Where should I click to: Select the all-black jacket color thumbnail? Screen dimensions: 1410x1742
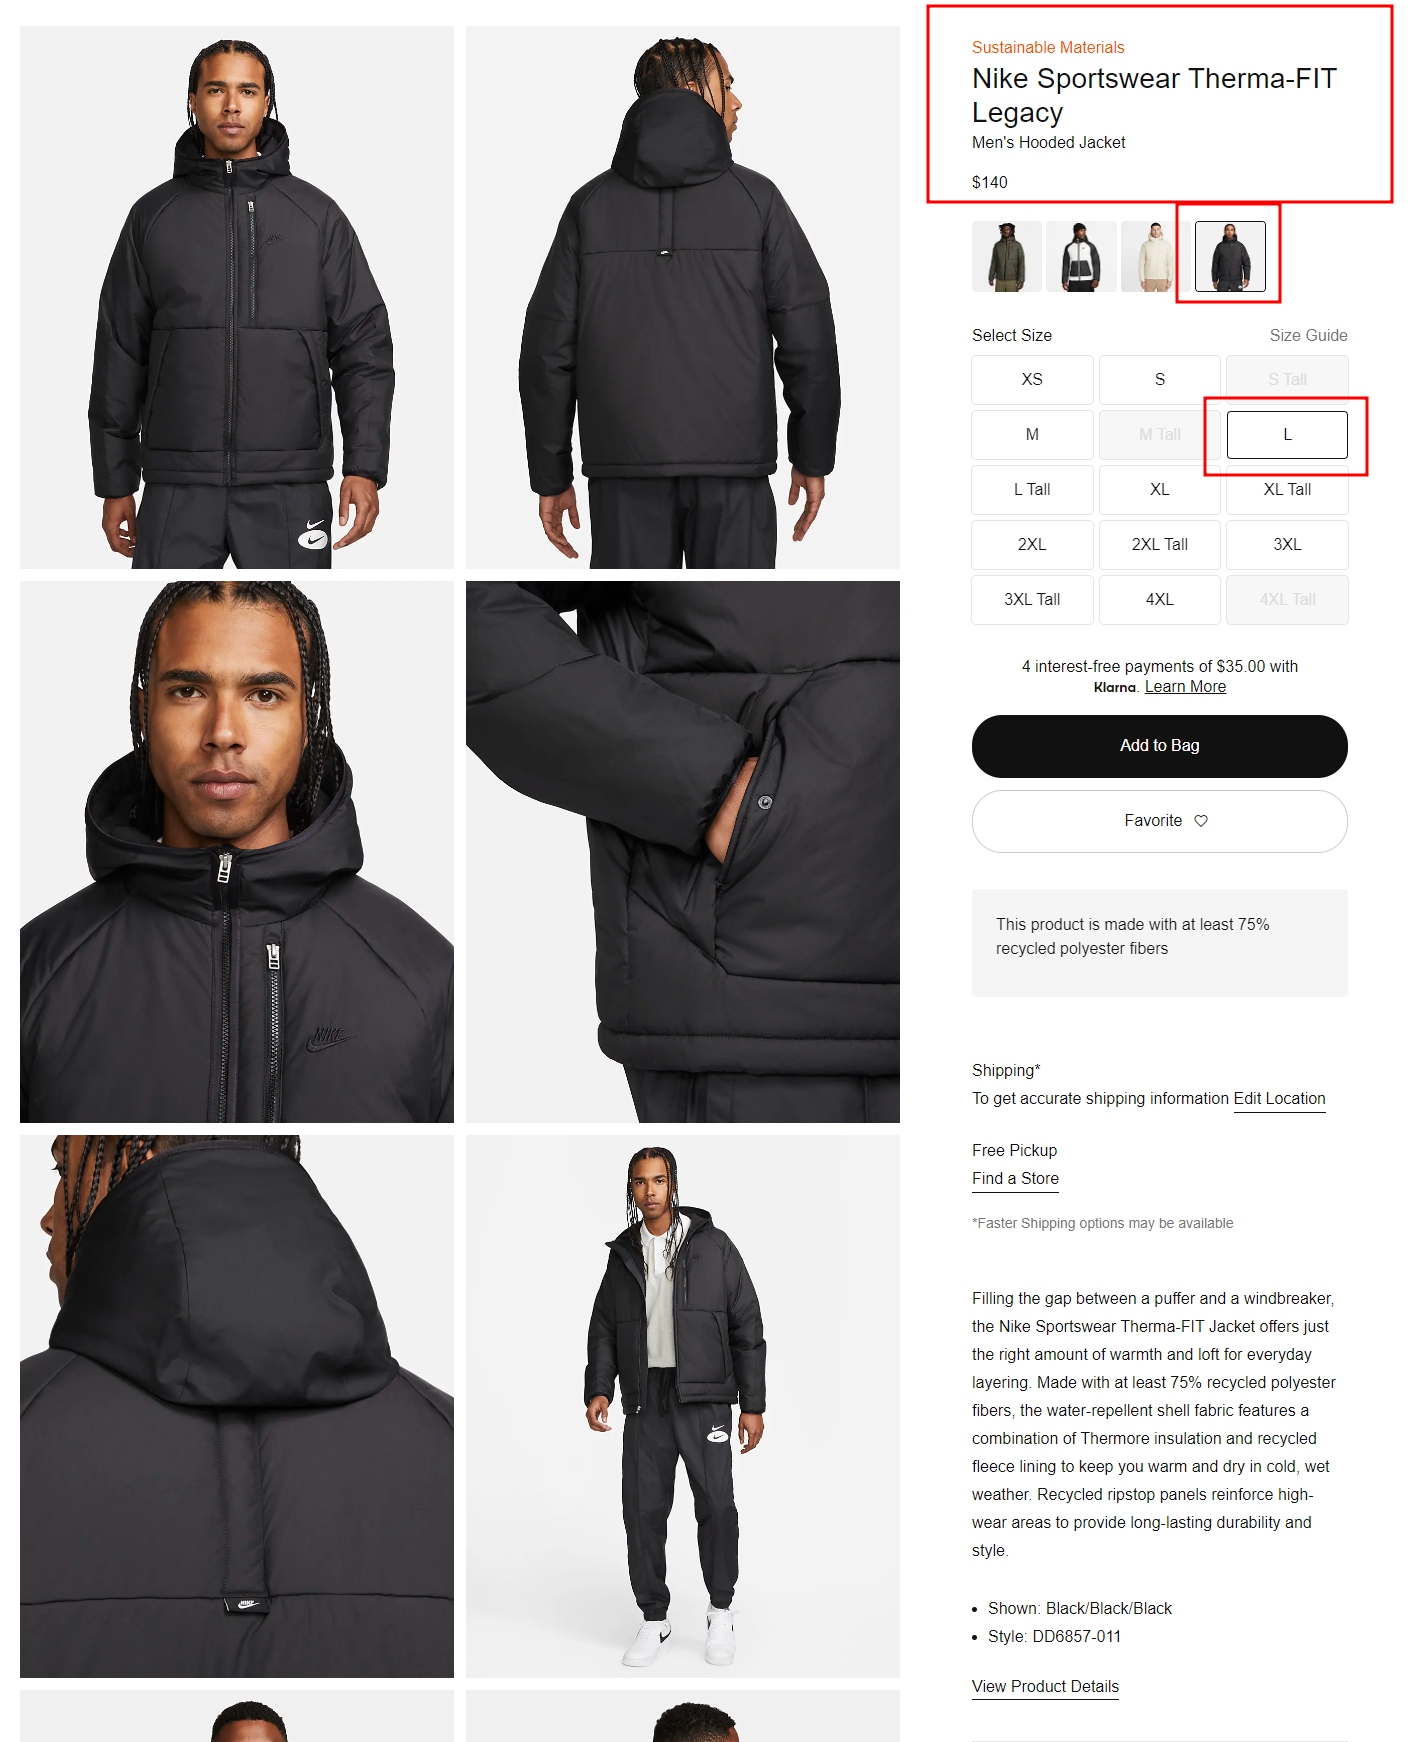point(1230,257)
